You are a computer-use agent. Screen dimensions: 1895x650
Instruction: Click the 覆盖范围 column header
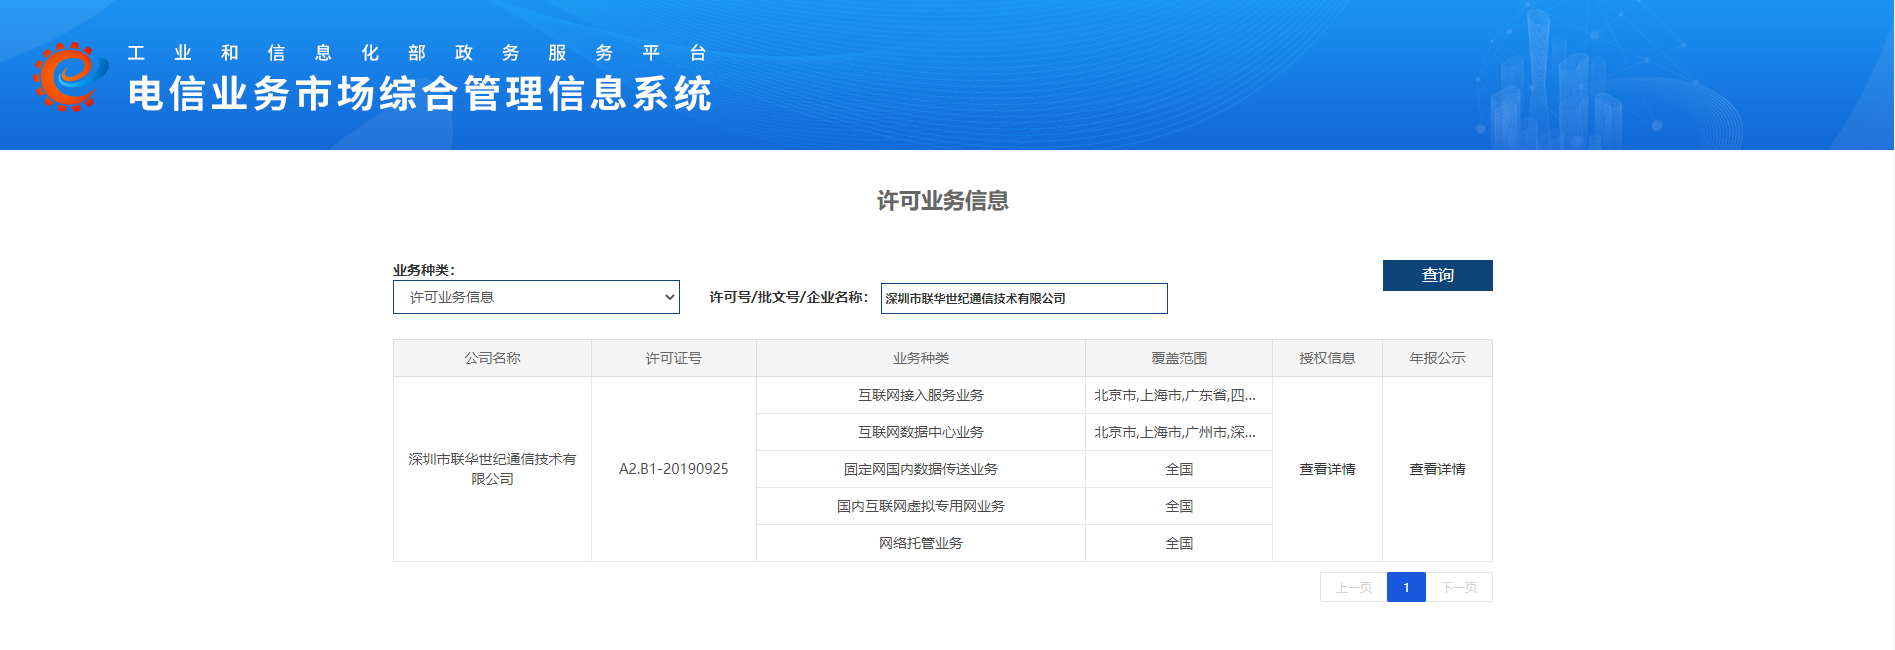pyautogui.click(x=1179, y=358)
